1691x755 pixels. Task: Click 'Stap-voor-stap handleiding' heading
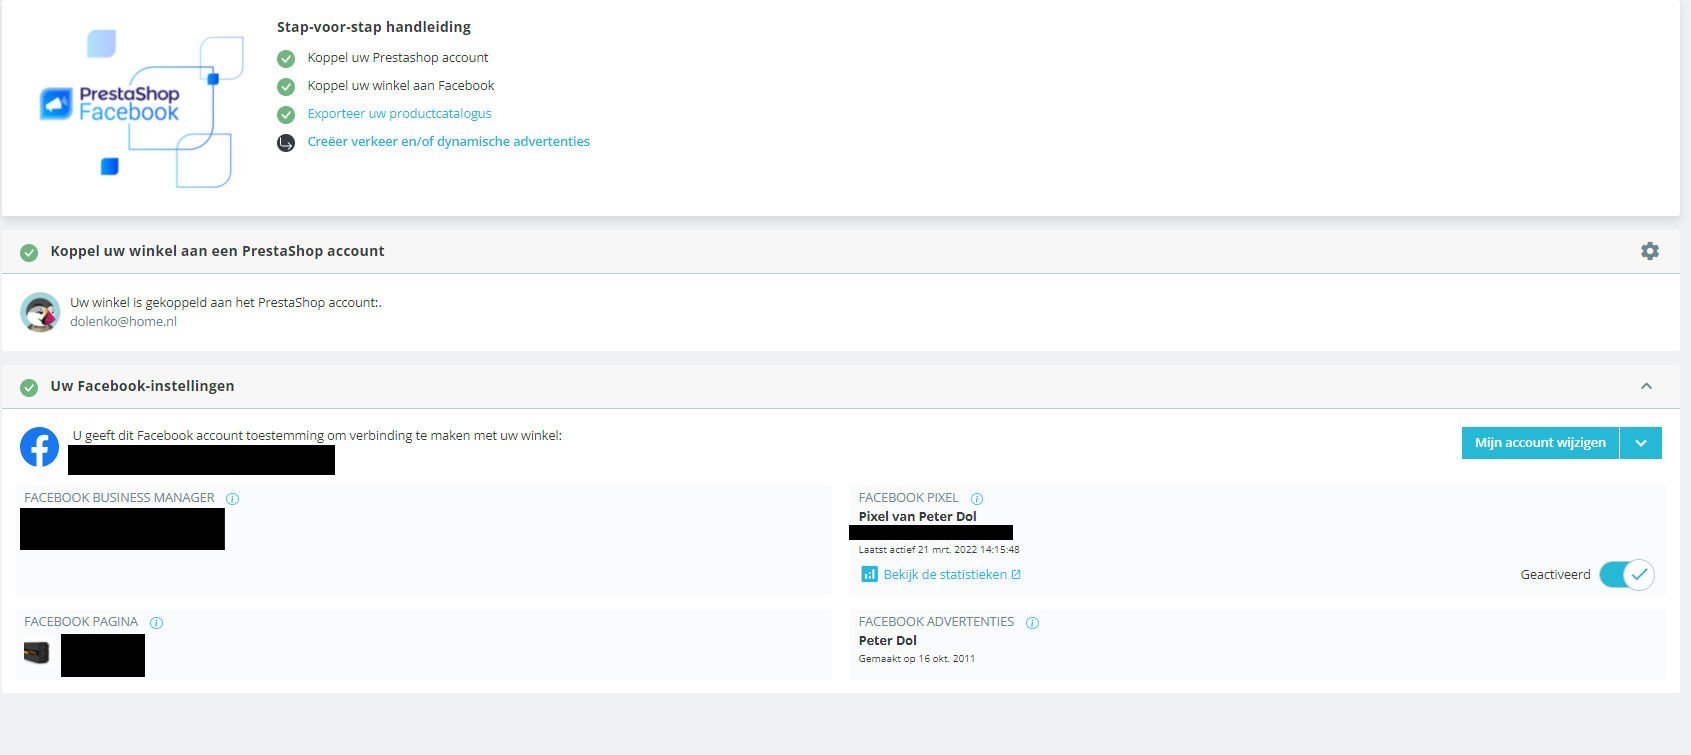click(x=374, y=27)
